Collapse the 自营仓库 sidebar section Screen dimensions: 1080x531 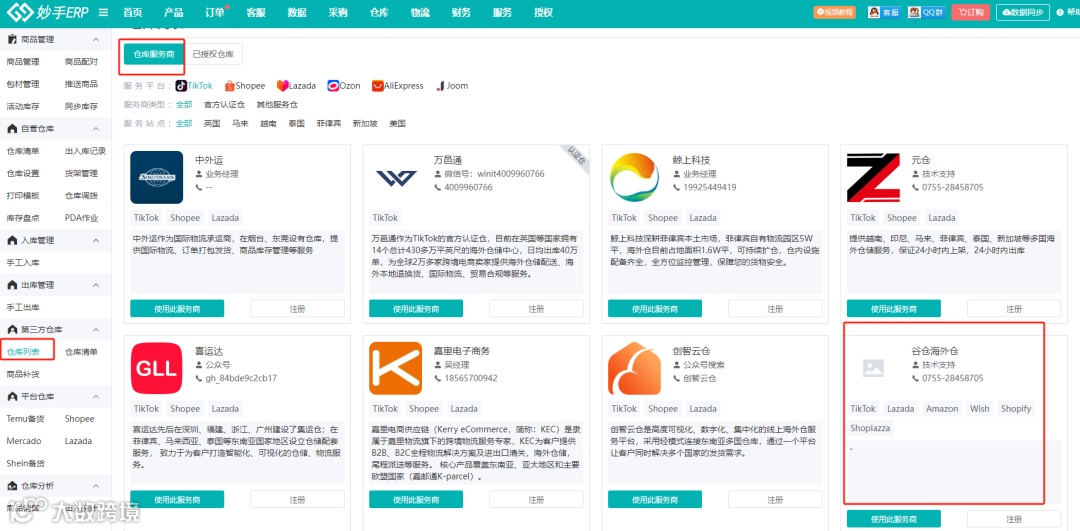(x=96, y=129)
